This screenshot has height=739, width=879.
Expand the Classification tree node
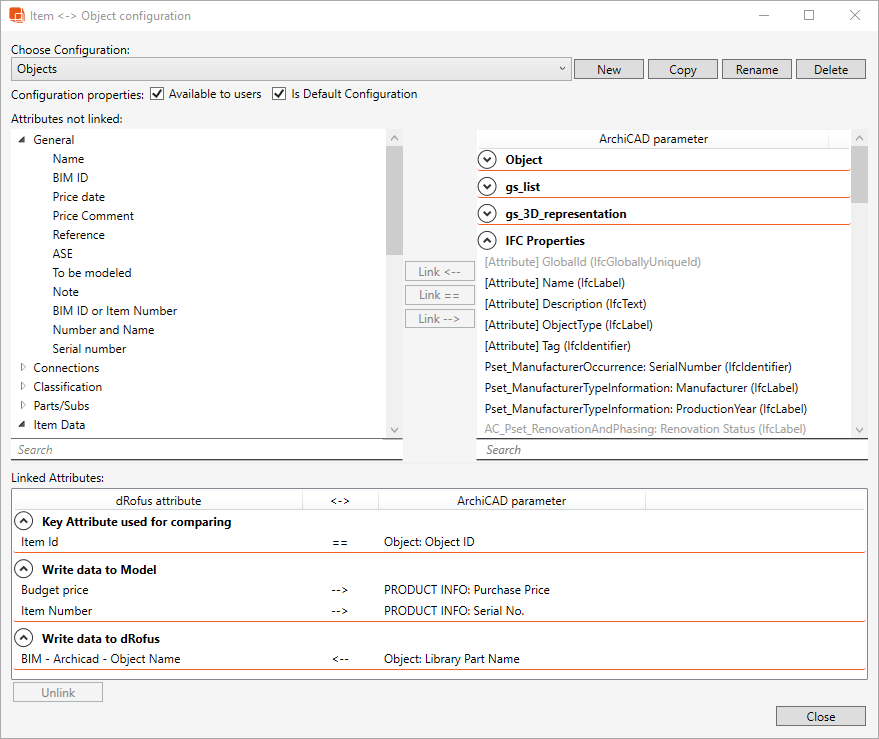(23, 387)
